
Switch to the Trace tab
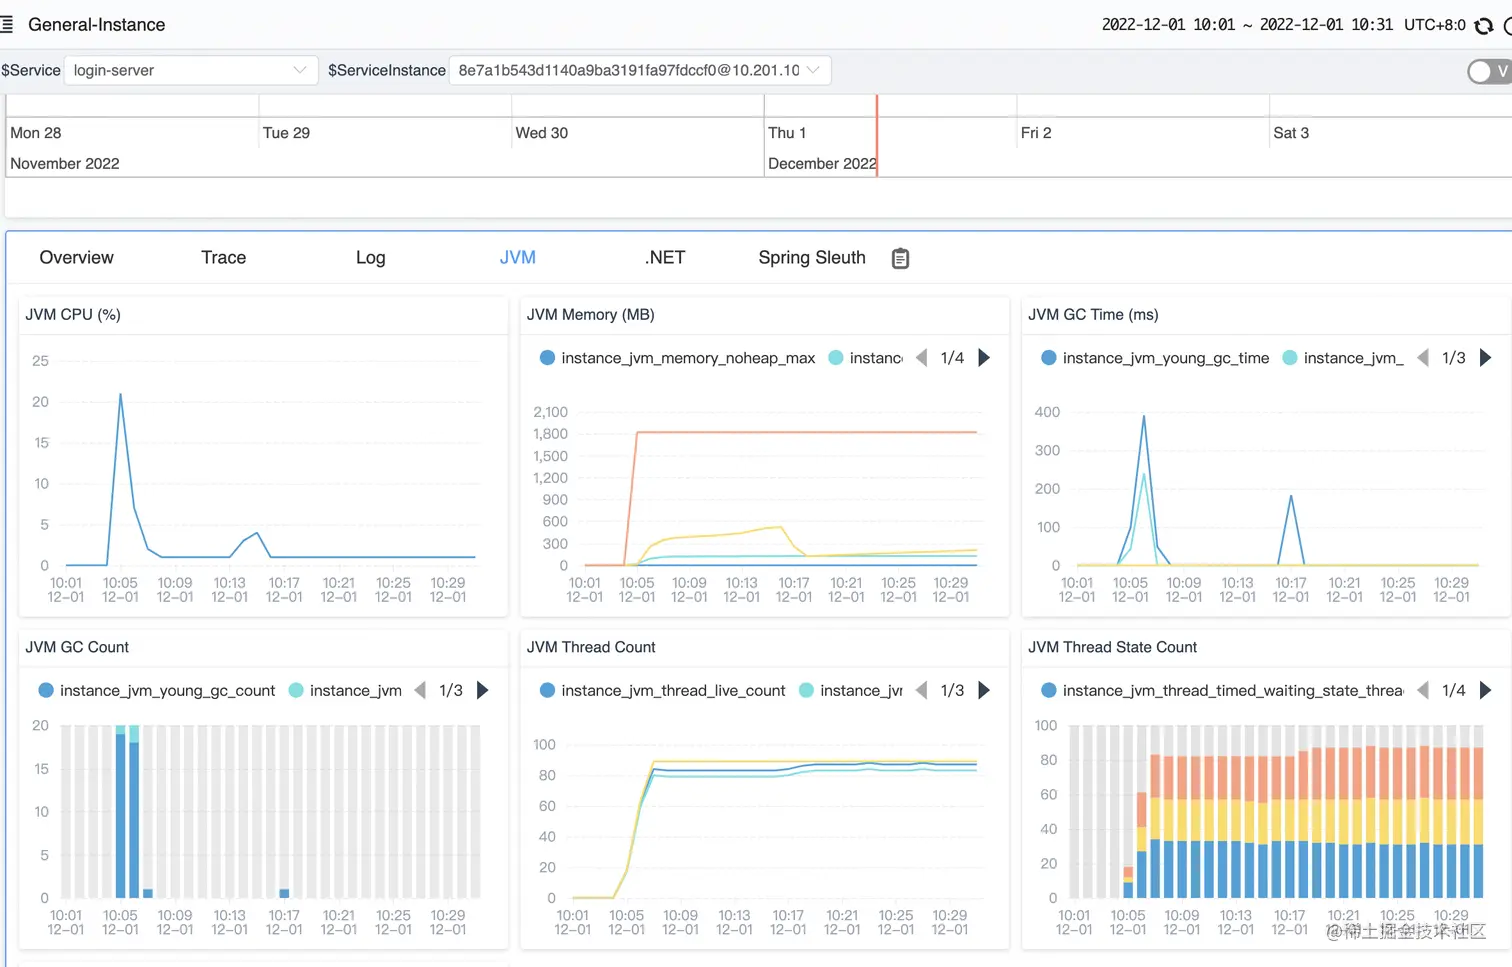click(x=224, y=258)
